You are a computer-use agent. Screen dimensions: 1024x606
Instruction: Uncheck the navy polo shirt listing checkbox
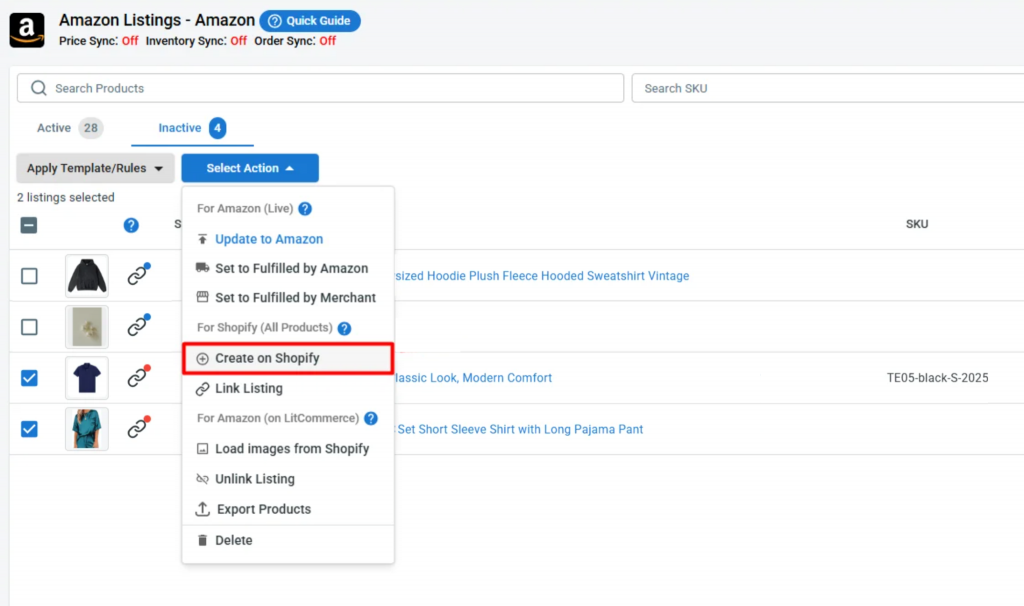point(29,378)
